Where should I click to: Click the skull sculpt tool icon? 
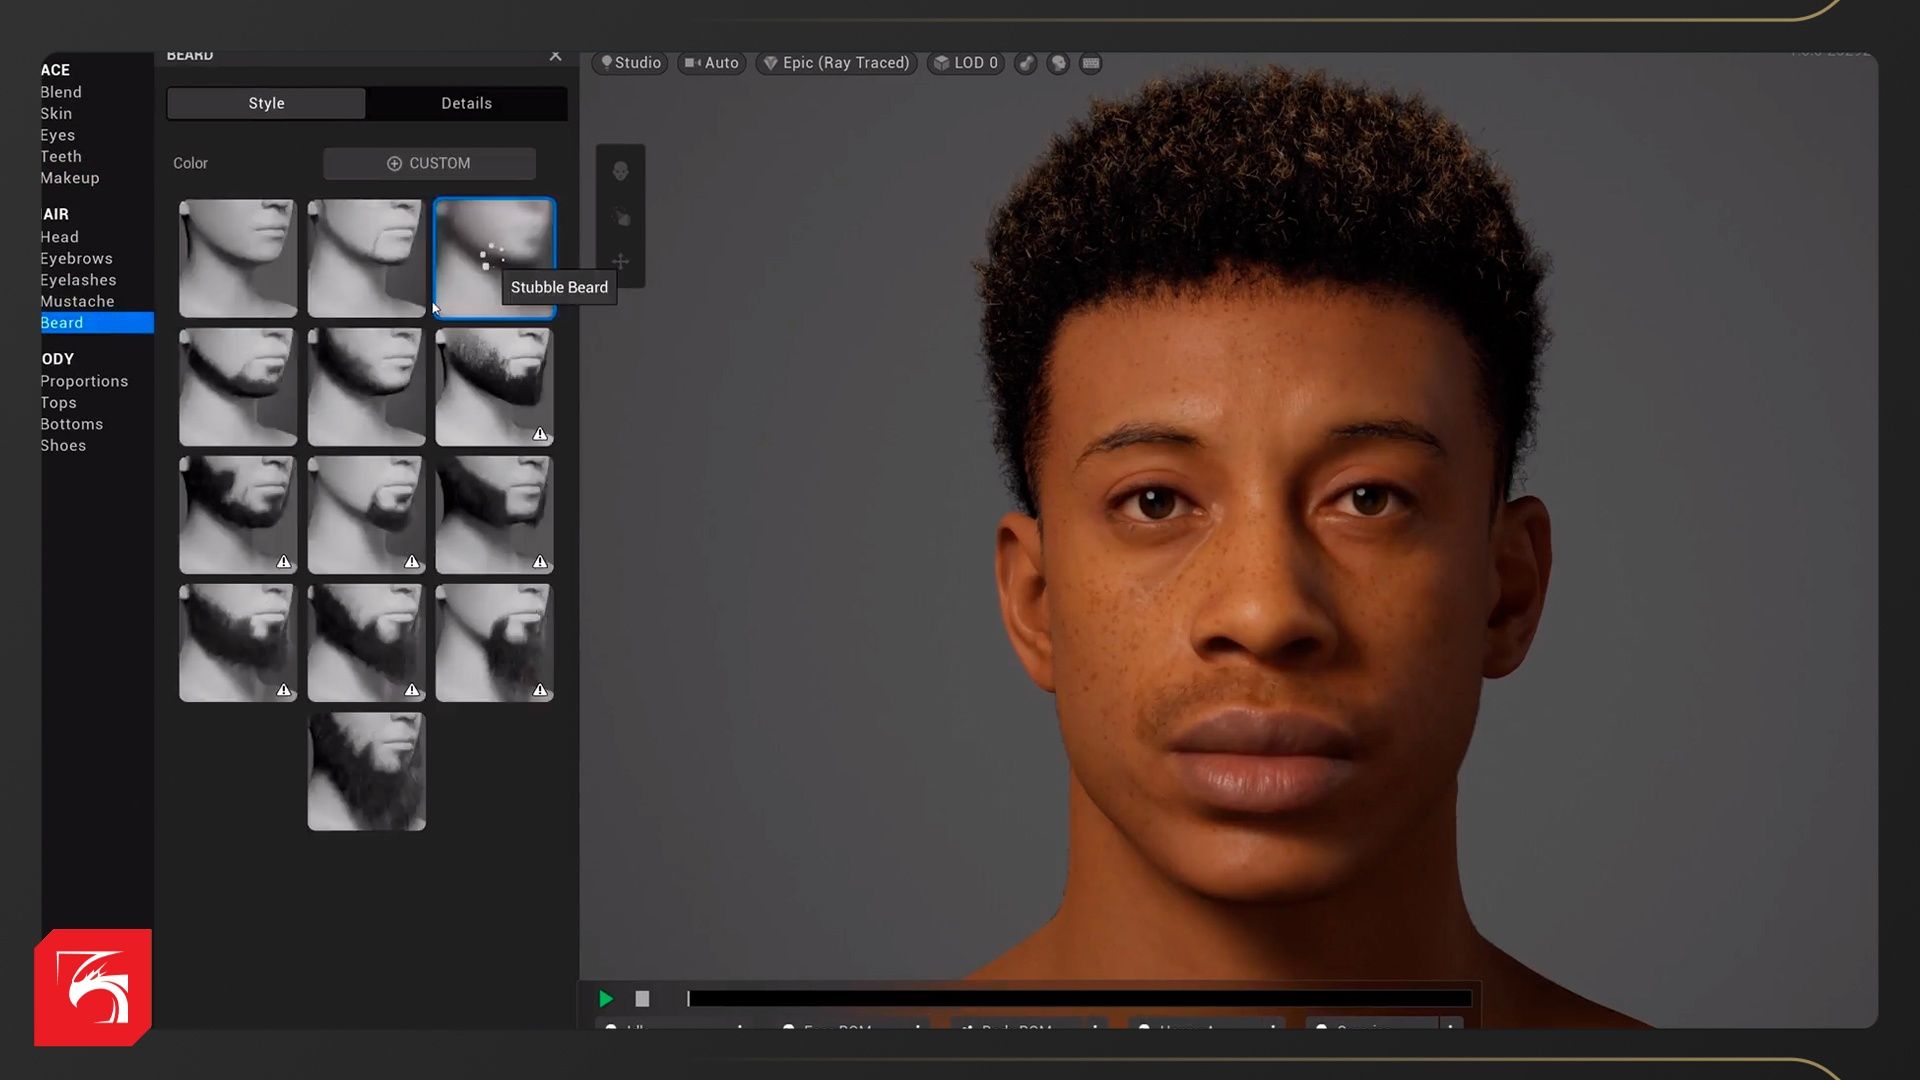point(620,171)
